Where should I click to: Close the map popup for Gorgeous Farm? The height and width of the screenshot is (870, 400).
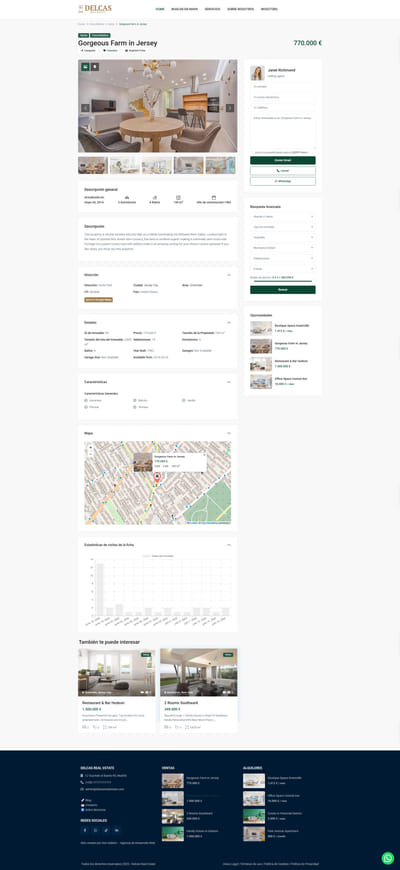[x=204, y=455]
